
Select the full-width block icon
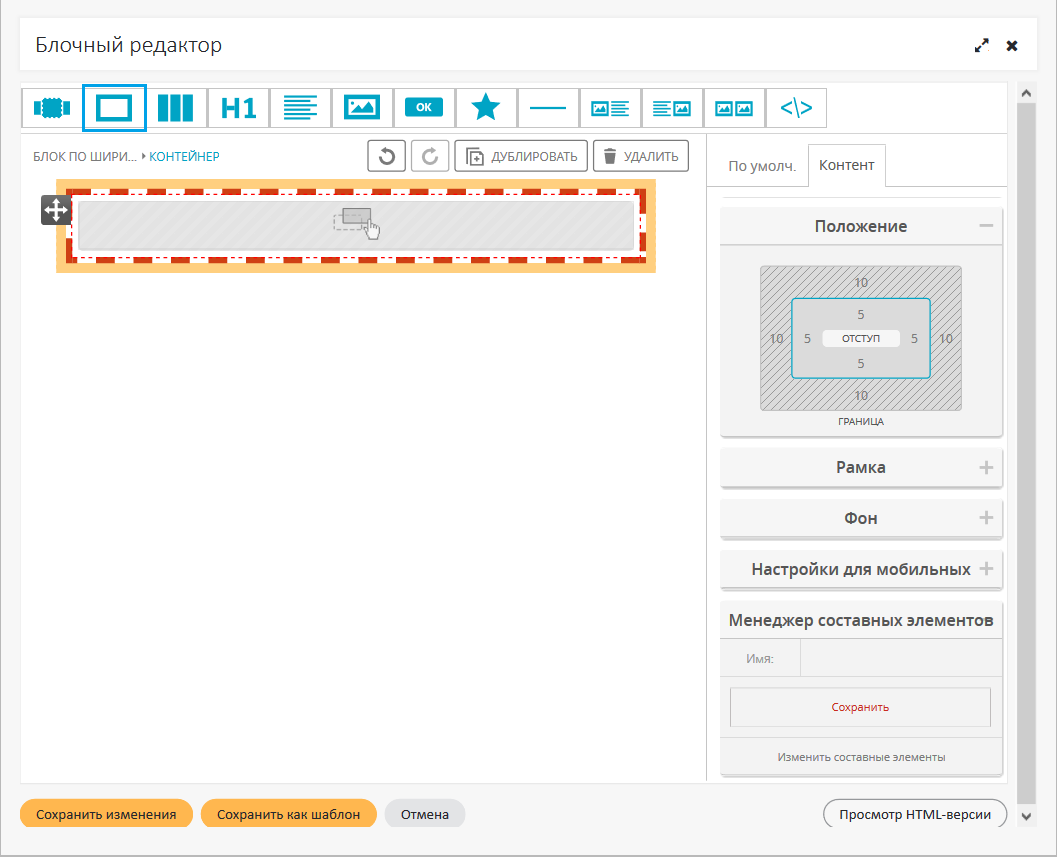click(x=52, y=108)
